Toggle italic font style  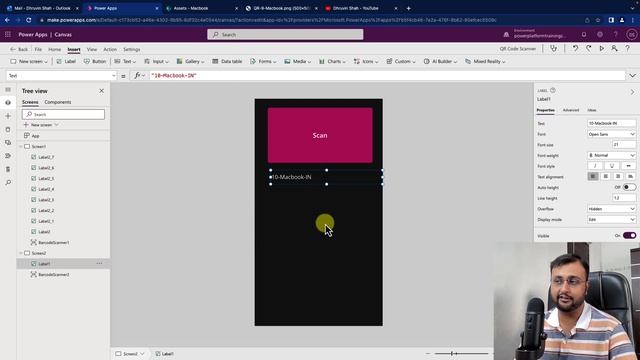click(x=595, y=166)
